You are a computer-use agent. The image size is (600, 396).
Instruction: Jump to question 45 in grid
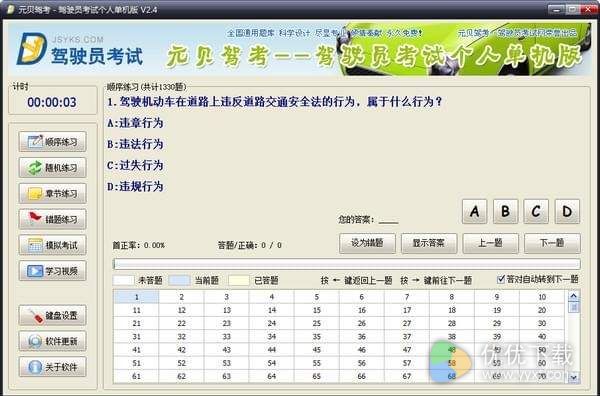coord(316,350)
